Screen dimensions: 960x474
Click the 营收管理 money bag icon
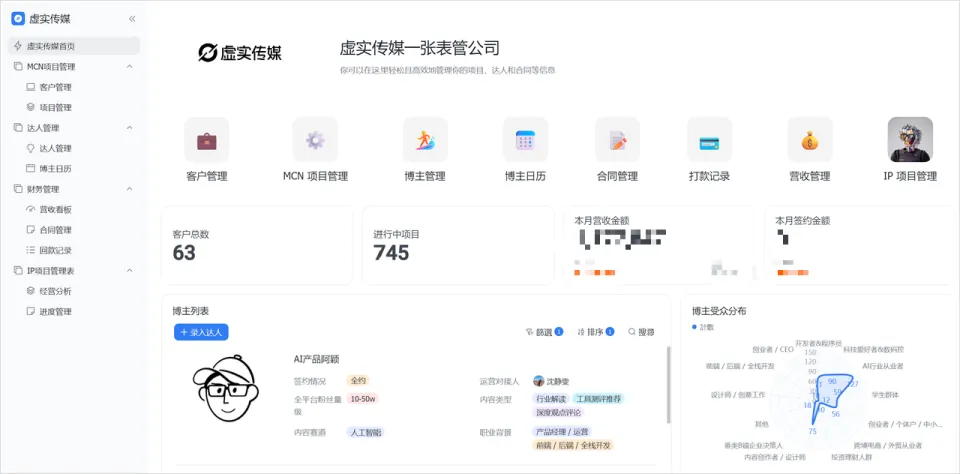tap(809, 141)
